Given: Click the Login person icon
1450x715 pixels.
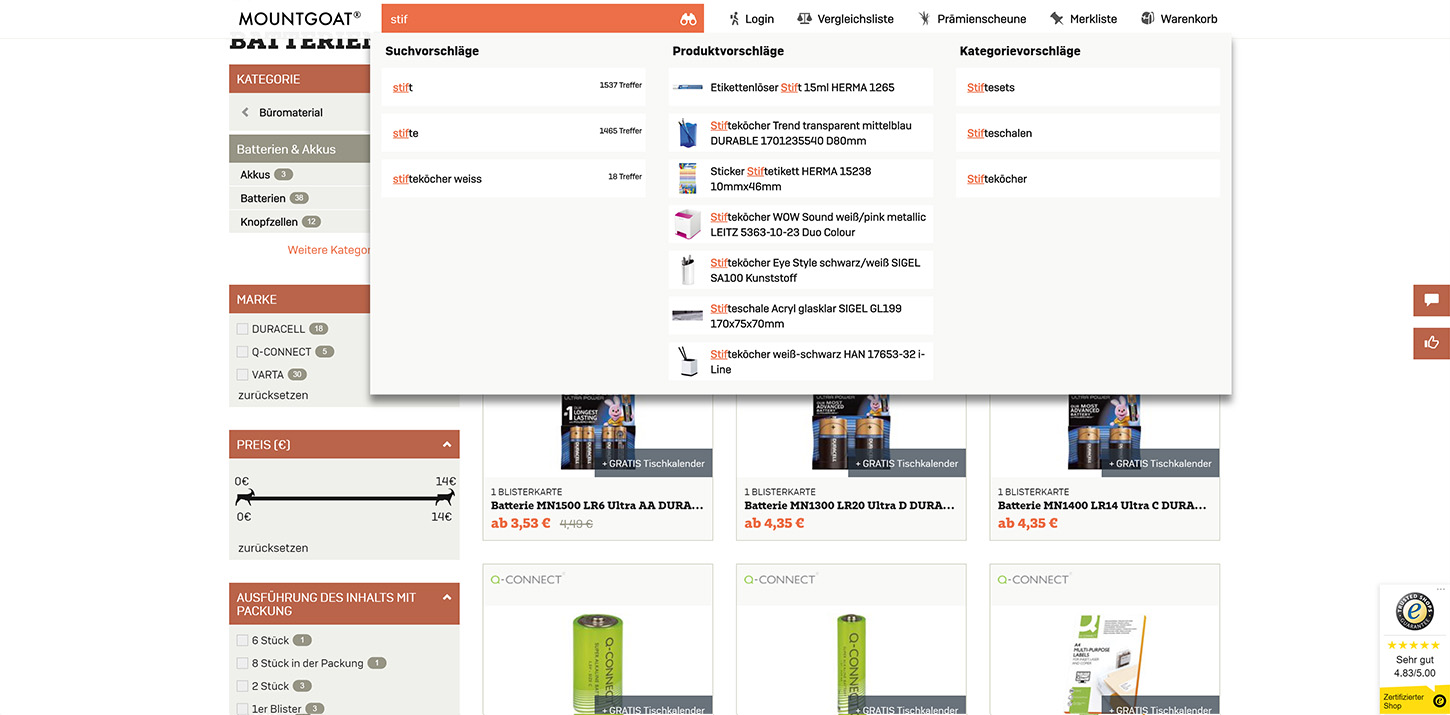Looking at the screenshot, I should (734, 19).
